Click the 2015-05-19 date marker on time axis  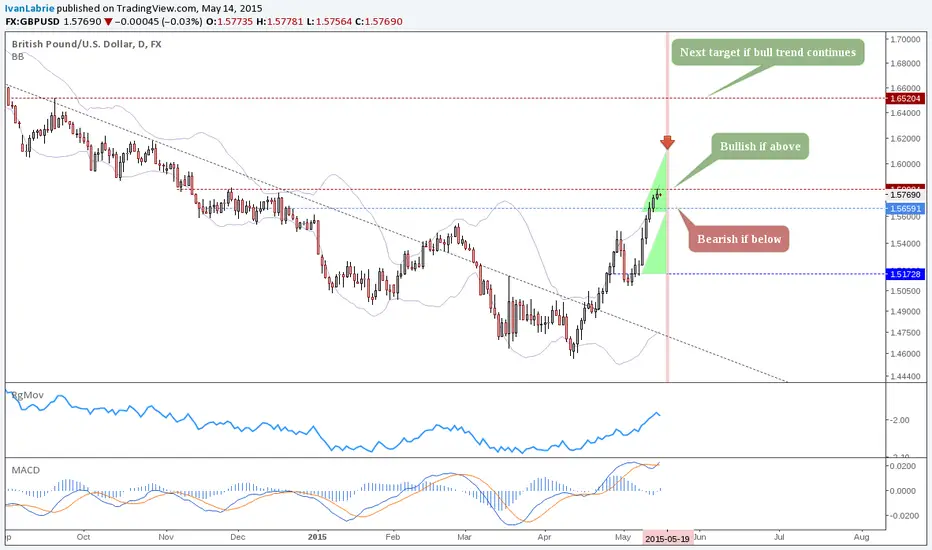point(667,538)
